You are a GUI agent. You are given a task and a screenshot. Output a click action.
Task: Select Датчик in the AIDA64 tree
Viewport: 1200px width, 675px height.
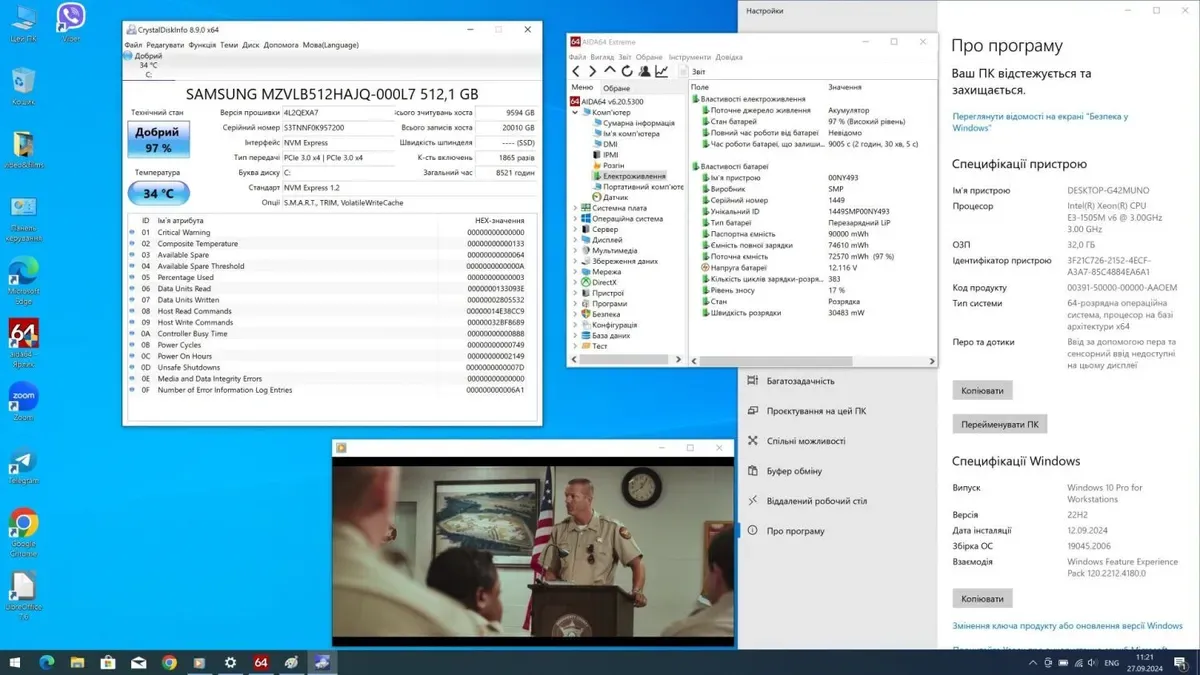pos(615,198)
